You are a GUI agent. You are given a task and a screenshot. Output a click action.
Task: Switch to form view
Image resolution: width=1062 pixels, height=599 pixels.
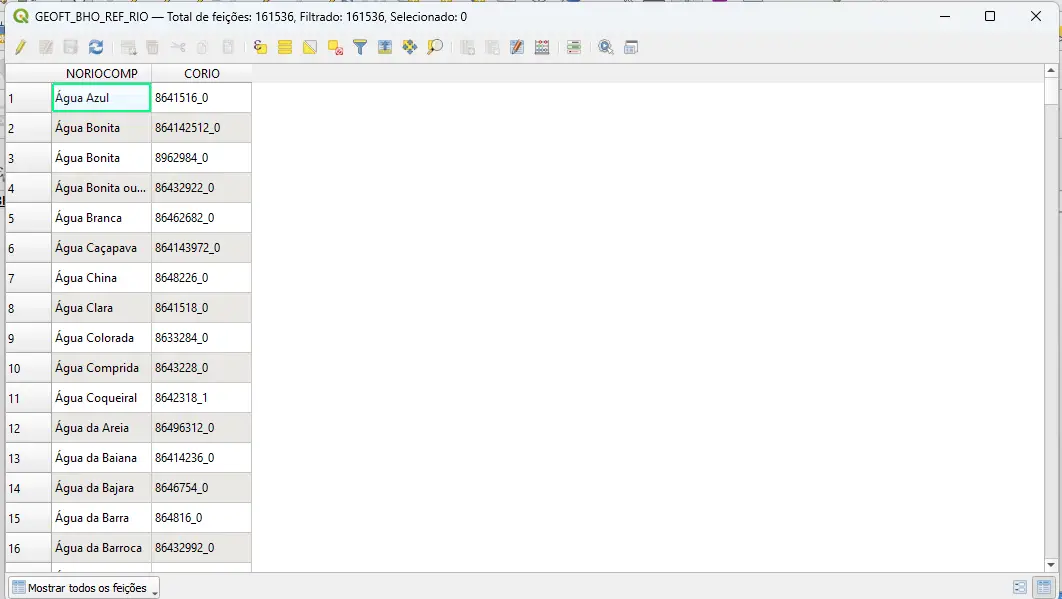coord(1020,587)
